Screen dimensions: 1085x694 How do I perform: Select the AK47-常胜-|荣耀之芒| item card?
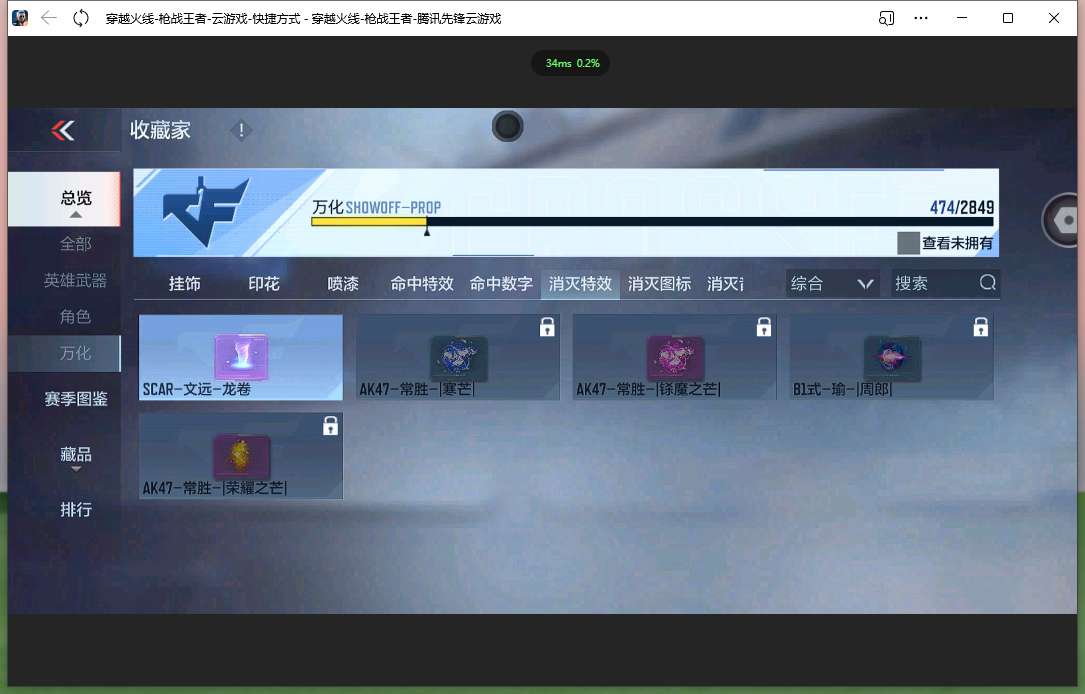pyautogui.click(x=241, y=456)
